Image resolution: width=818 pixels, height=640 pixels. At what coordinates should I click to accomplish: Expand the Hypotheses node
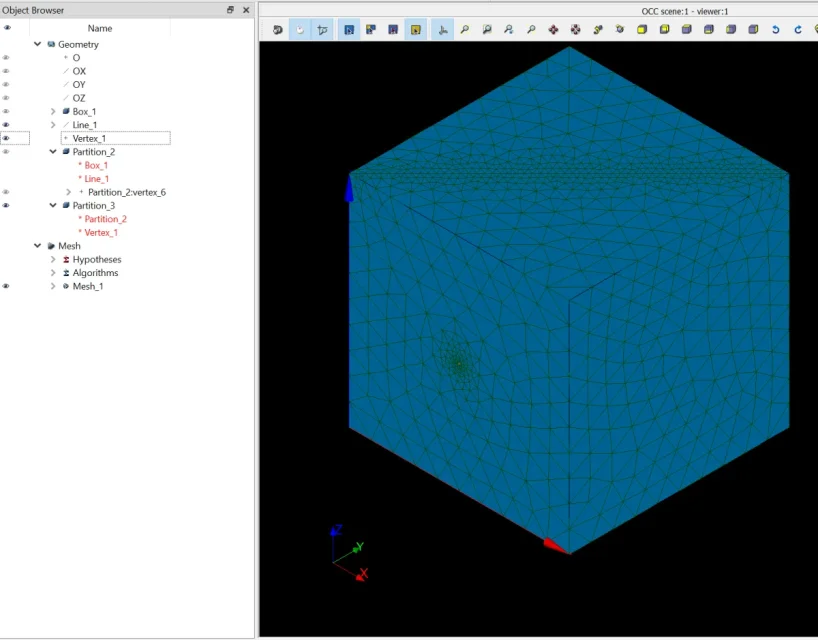click(53, 260)
